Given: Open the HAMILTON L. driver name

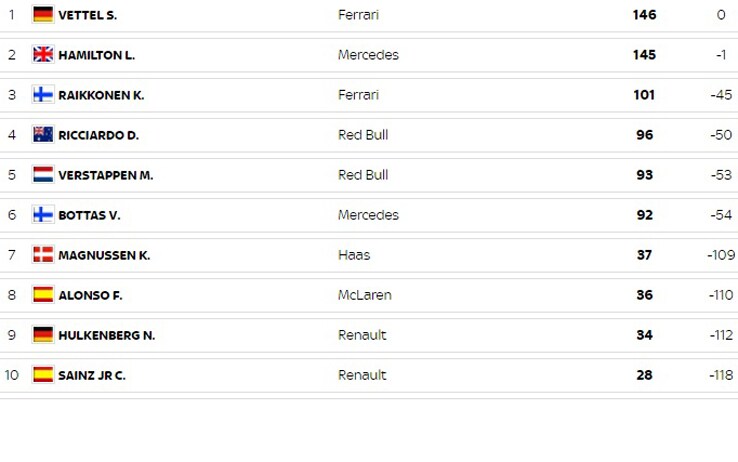Looking at the screenshot, I should [x=96, y=55].
